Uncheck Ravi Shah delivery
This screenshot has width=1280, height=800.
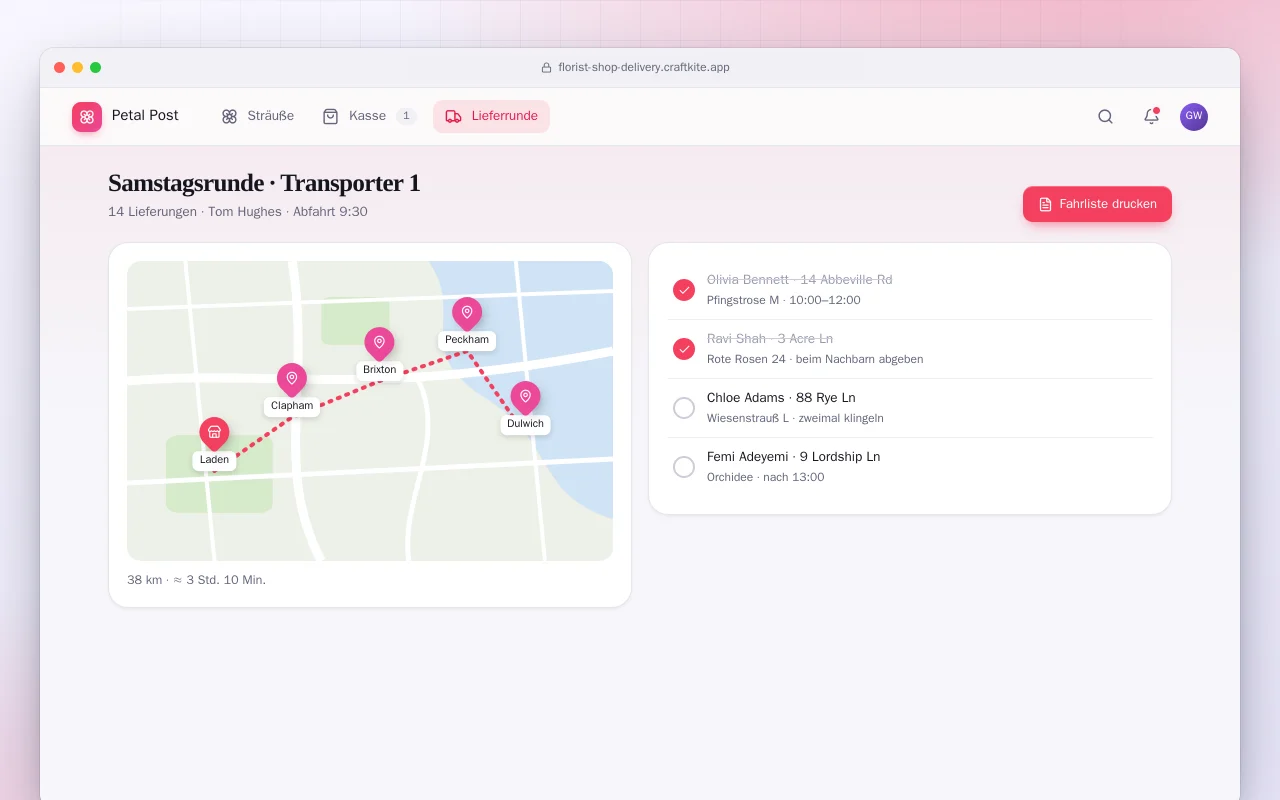pyautogui.click(x=684, y=349)
